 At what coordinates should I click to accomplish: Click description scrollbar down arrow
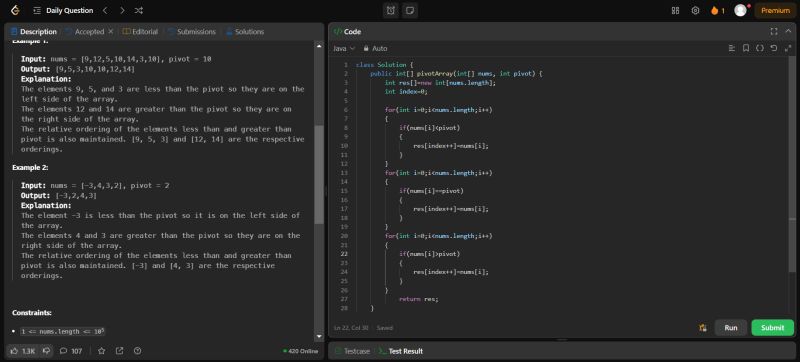pyautogui.click(x=319, y=337)
